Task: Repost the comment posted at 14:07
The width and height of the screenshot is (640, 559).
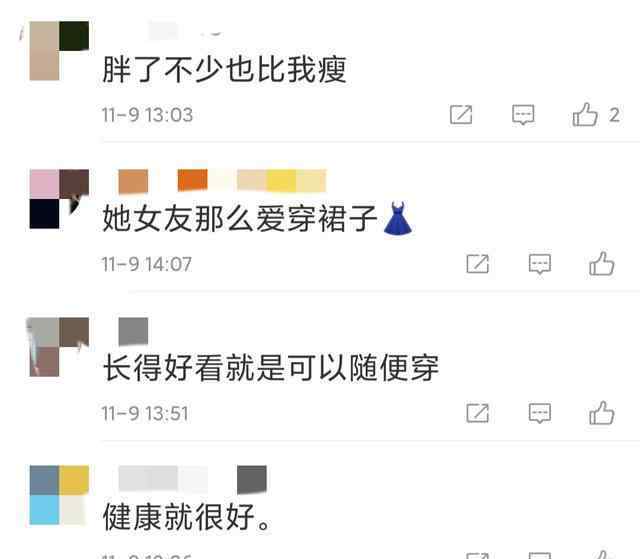Action: (478, 264)
